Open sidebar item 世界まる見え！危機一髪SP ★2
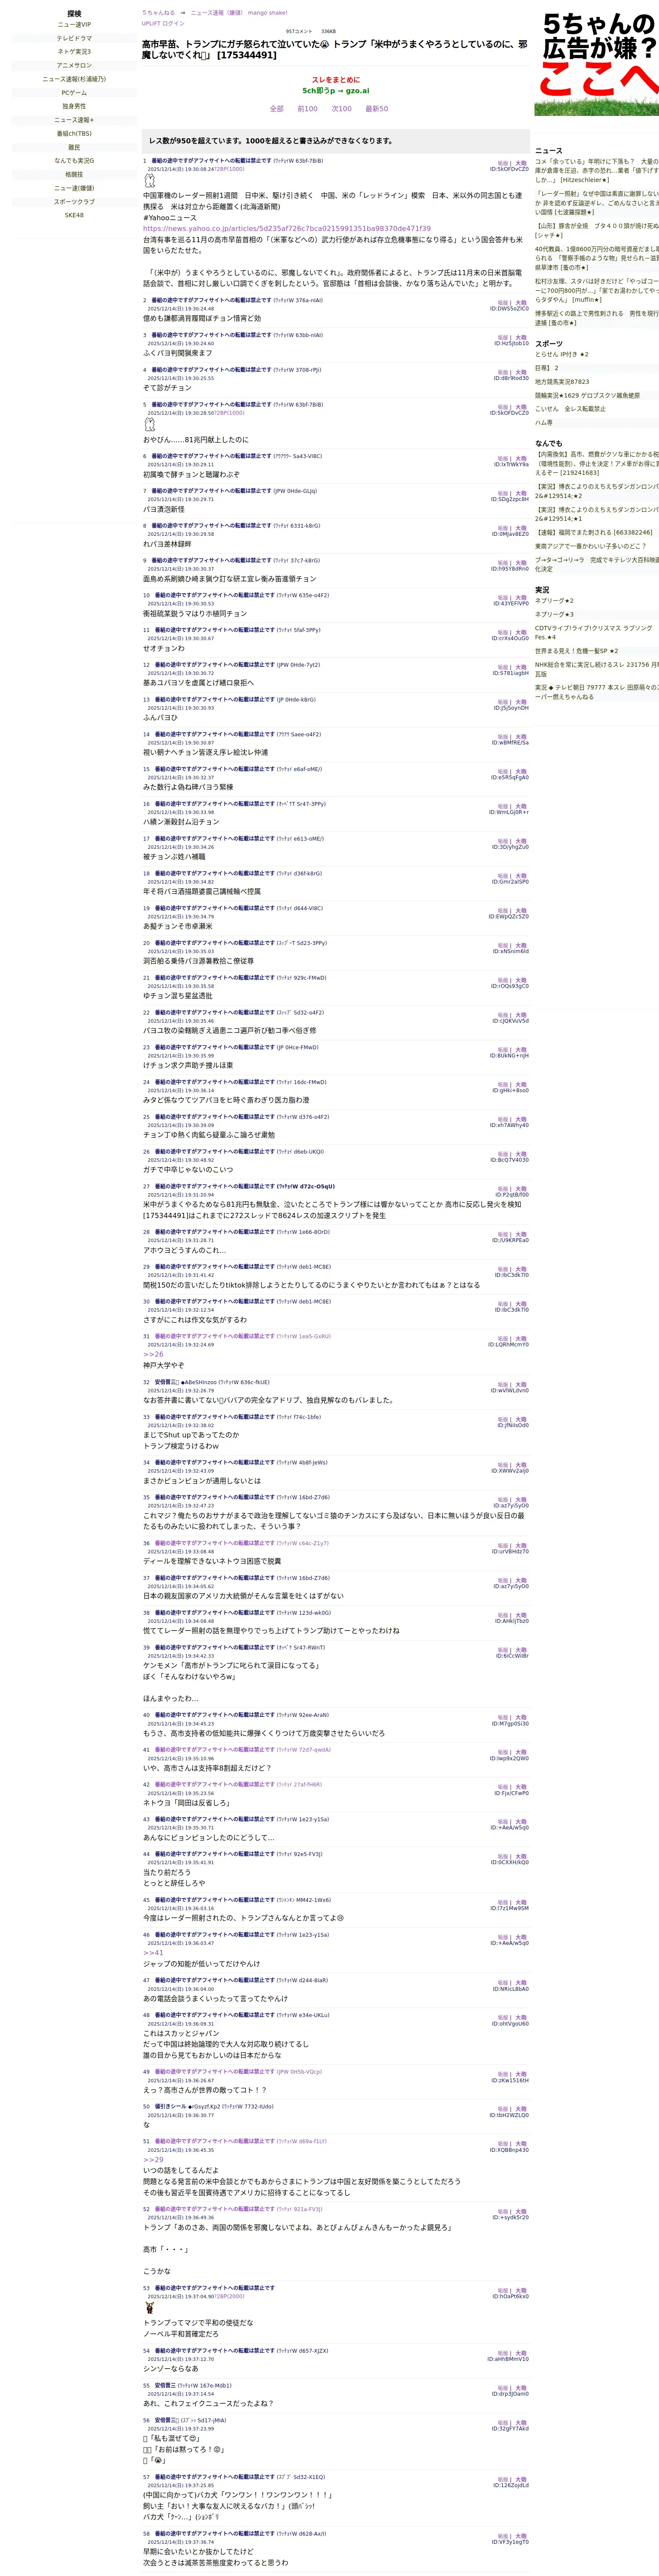 click(x=576, y=651)
